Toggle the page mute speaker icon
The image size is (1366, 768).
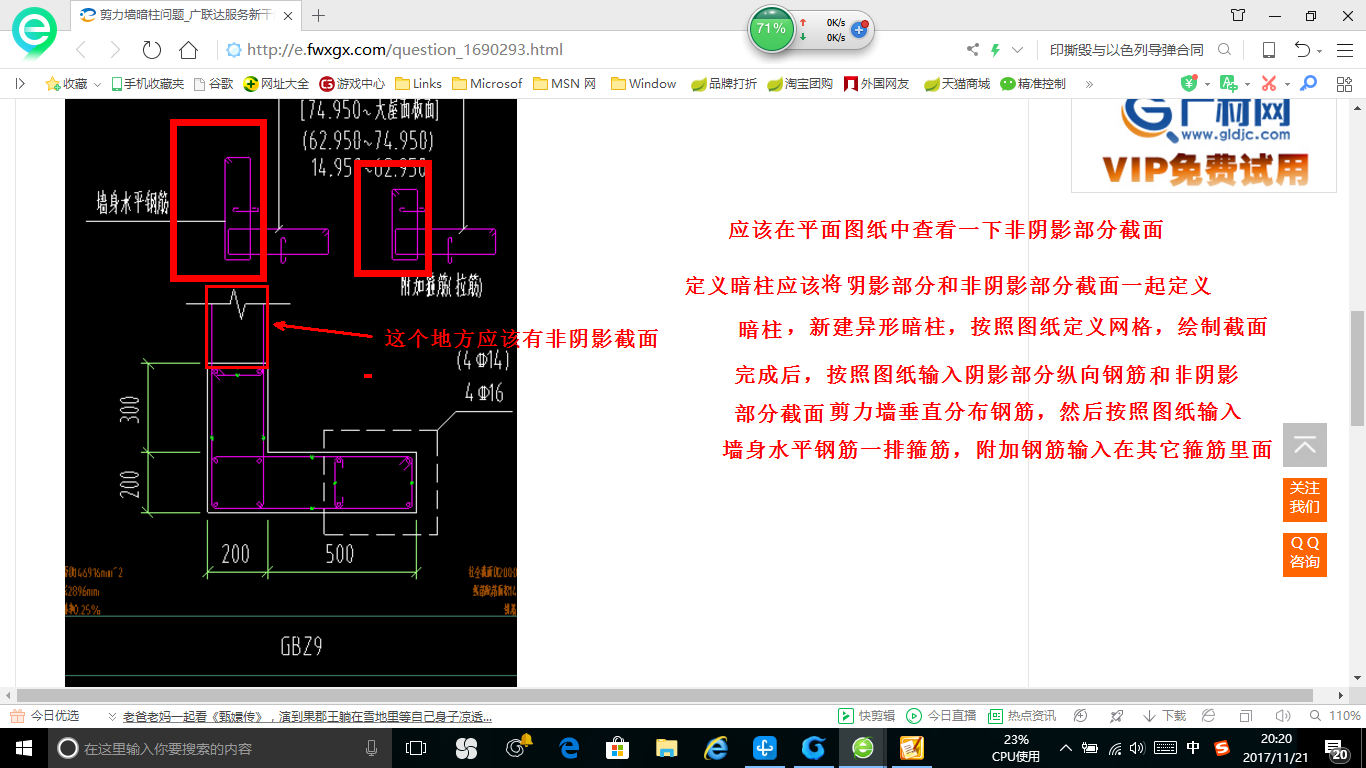(1283, 716)
